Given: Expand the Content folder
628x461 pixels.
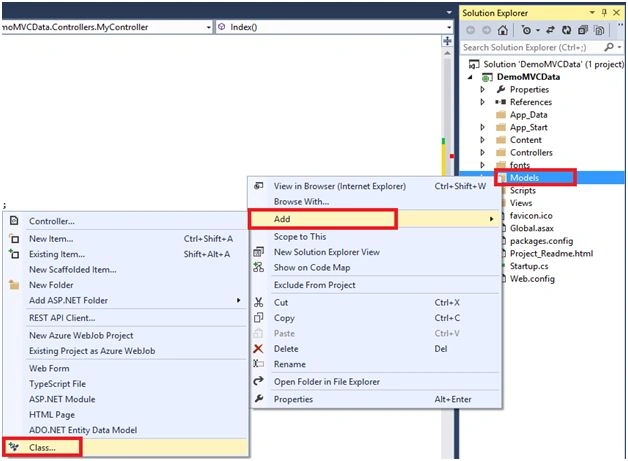Looking at the screenshot, I should pyautogui.click(x=482, y=140).
